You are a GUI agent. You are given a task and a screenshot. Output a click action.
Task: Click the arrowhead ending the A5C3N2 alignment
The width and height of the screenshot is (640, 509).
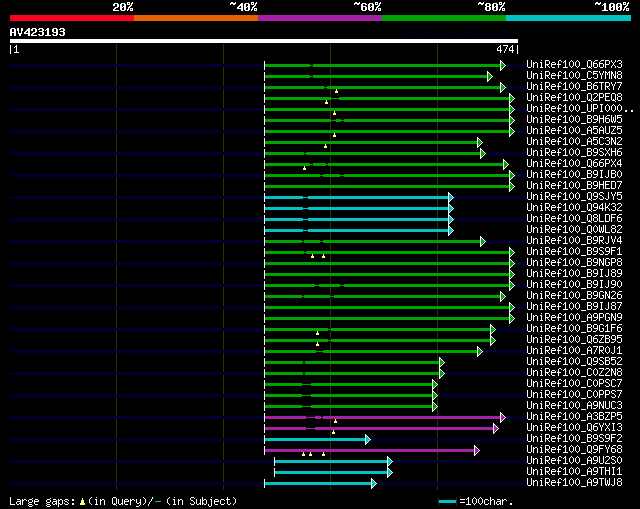pos(480,142)
